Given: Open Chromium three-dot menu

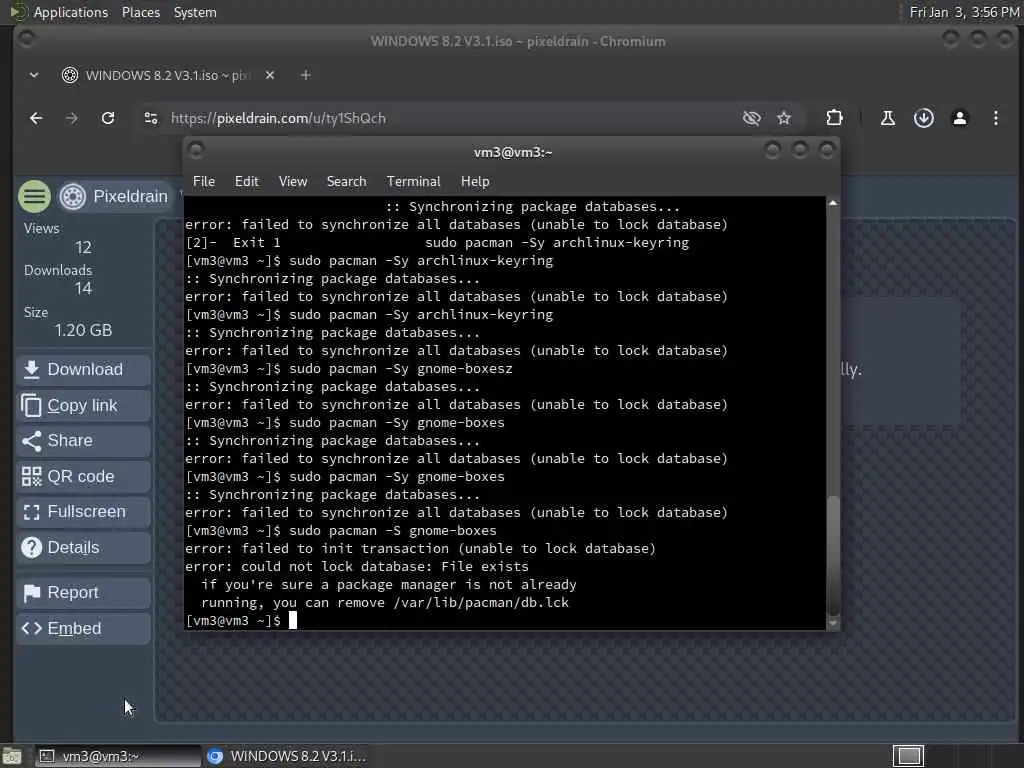Looking at the screenshot, I should (x=995, y=118).
